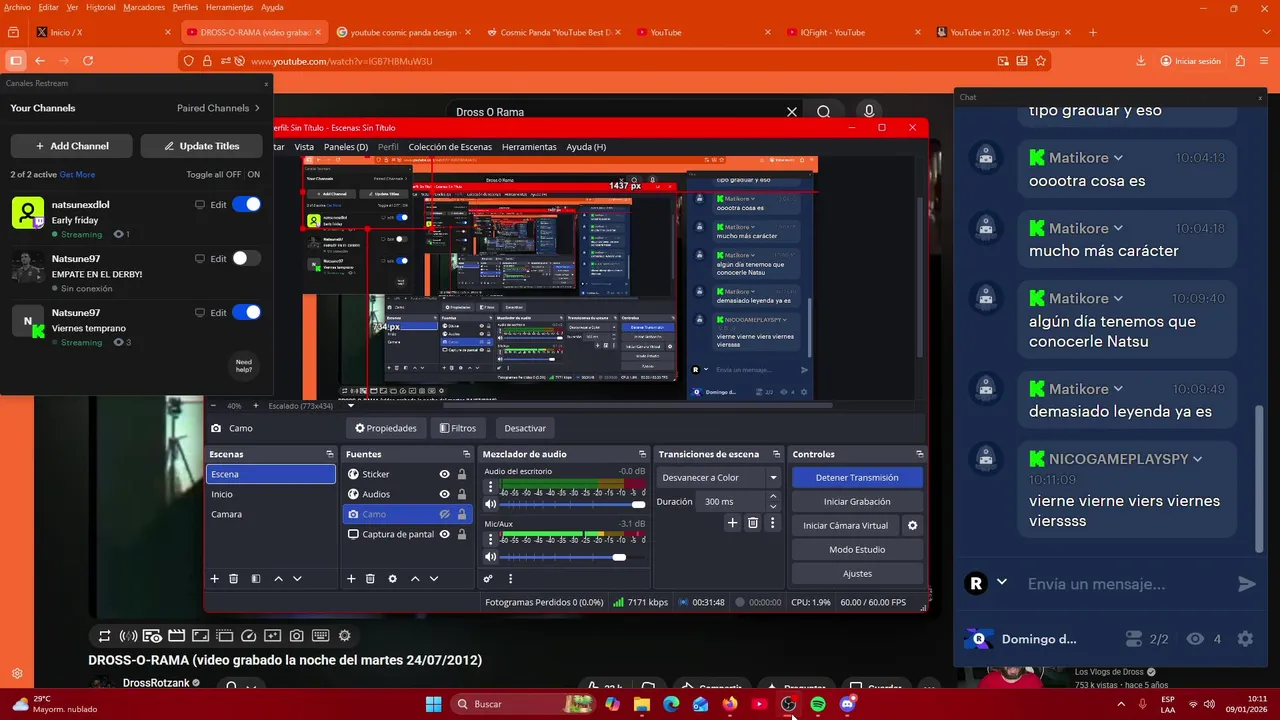
Task: Open Herramientas menu in OBS
Action: pyautogui.click(x=529, y=147)
